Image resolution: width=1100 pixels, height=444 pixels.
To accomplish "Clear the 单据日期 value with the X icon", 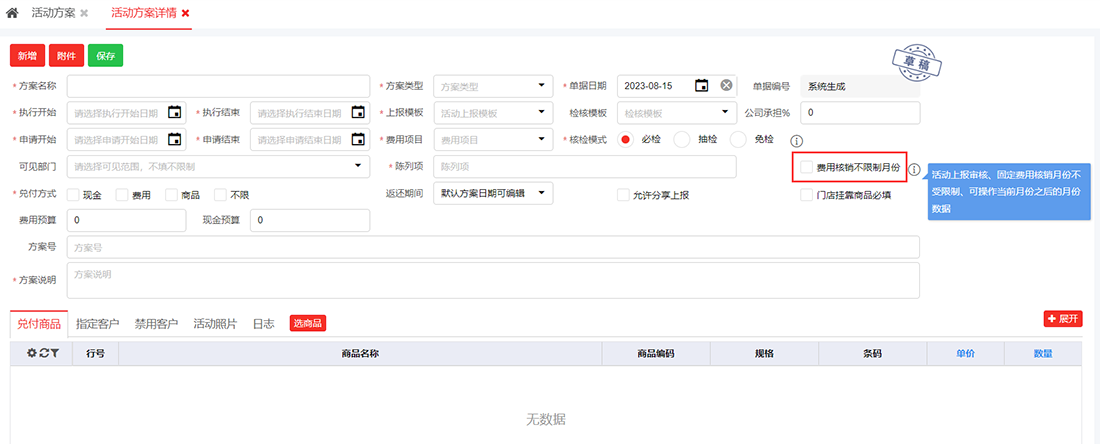I will pyautogui.click(x=727, y=86).
